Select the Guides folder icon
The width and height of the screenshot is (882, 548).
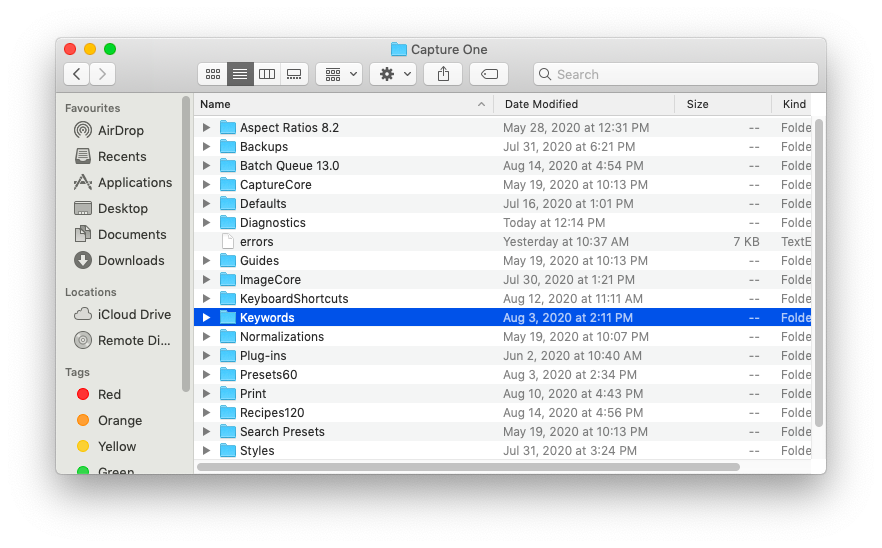(x=228, y=260)
